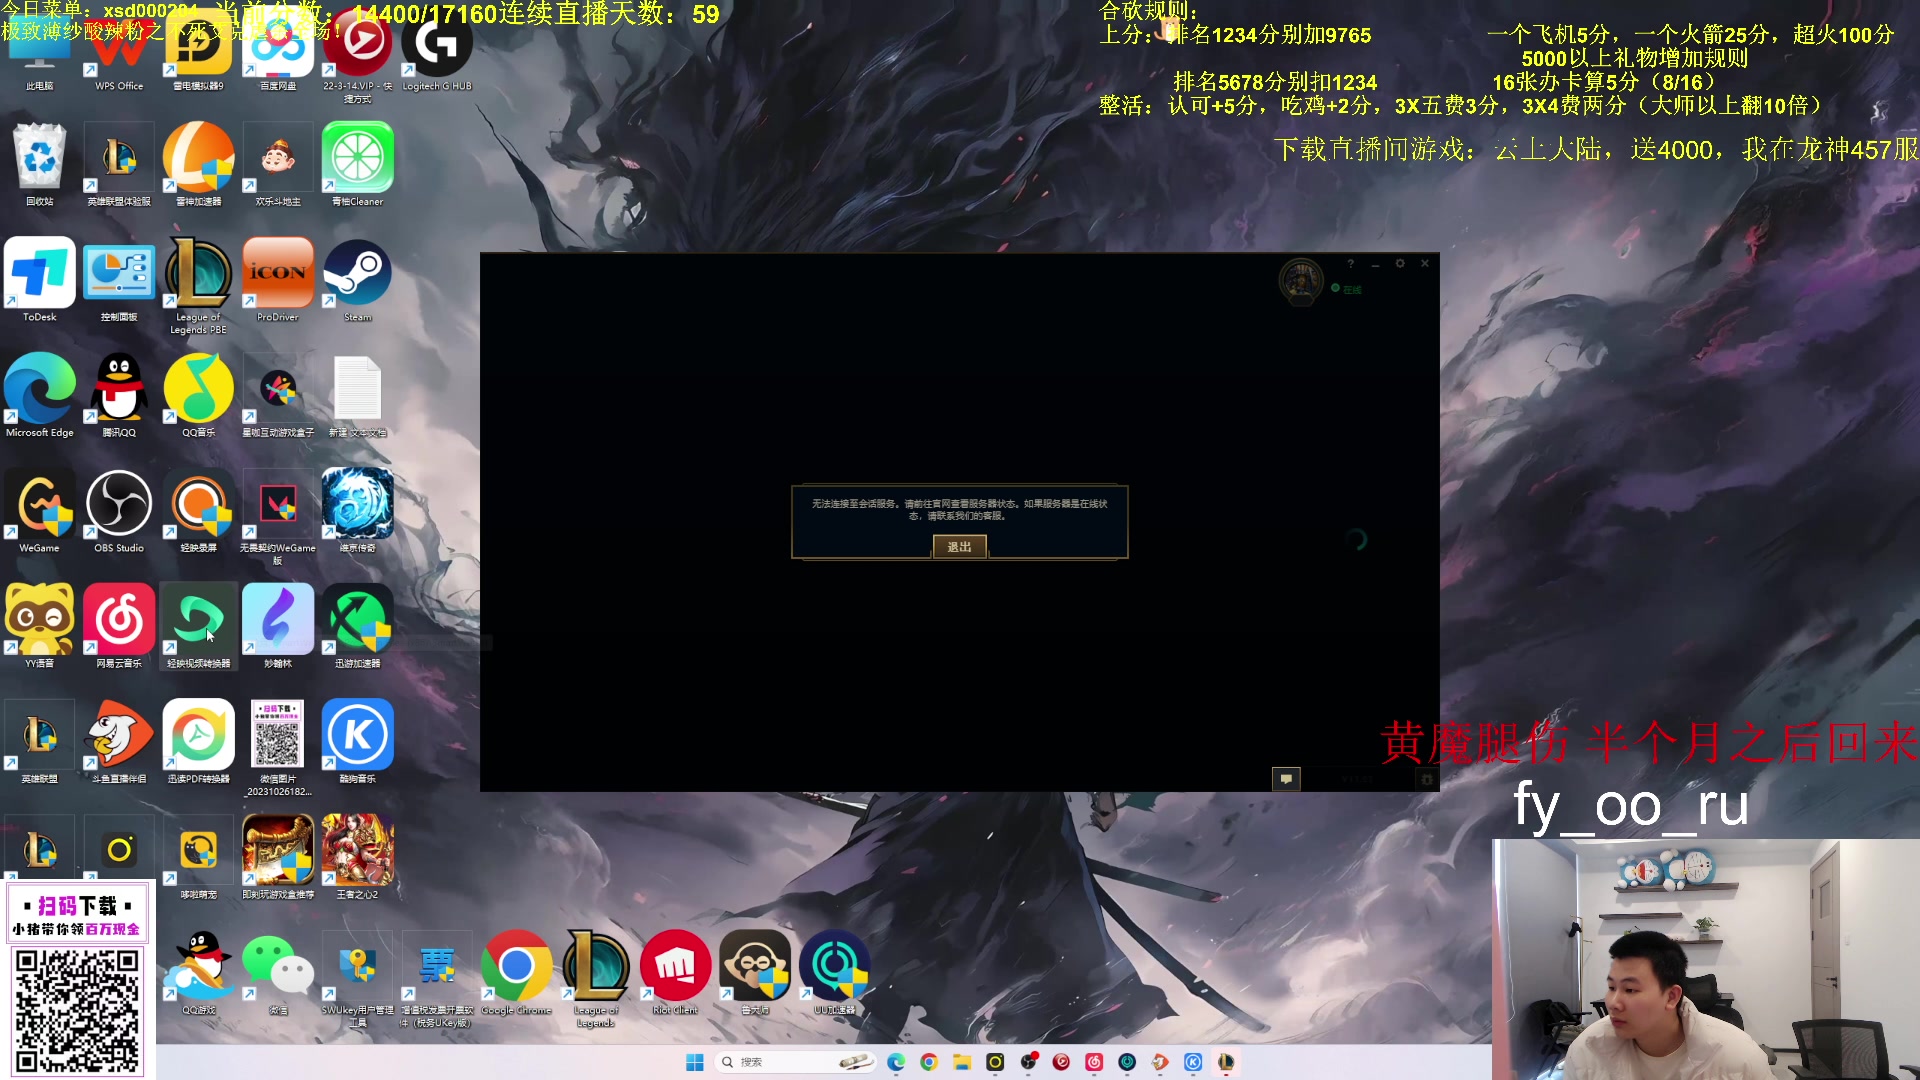Image resolution: width=1920 pixels, height=1080 pixels.
Task: Open League client settings gear
Action: point(1400,264)
